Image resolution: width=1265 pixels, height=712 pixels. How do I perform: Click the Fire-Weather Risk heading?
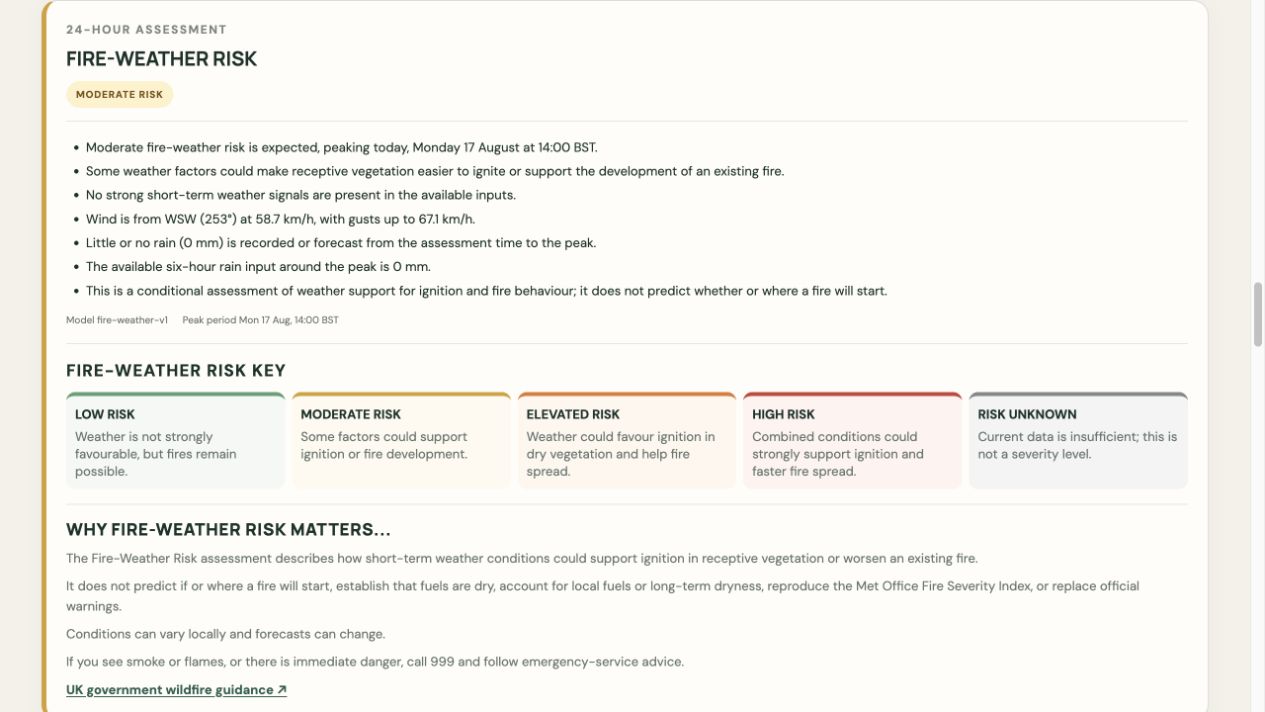click(x=161, y=59)
